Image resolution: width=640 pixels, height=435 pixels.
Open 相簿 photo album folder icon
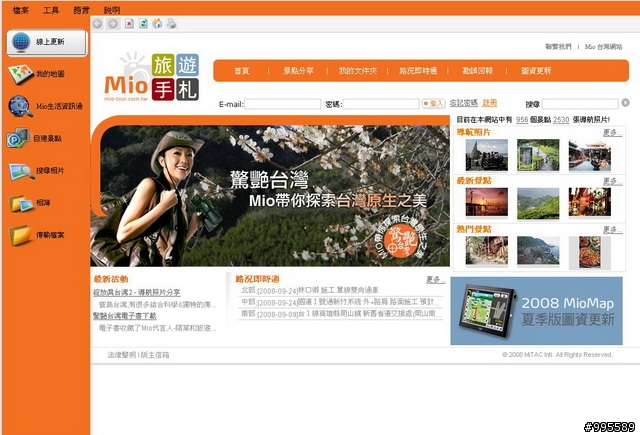tap(21, 203)
